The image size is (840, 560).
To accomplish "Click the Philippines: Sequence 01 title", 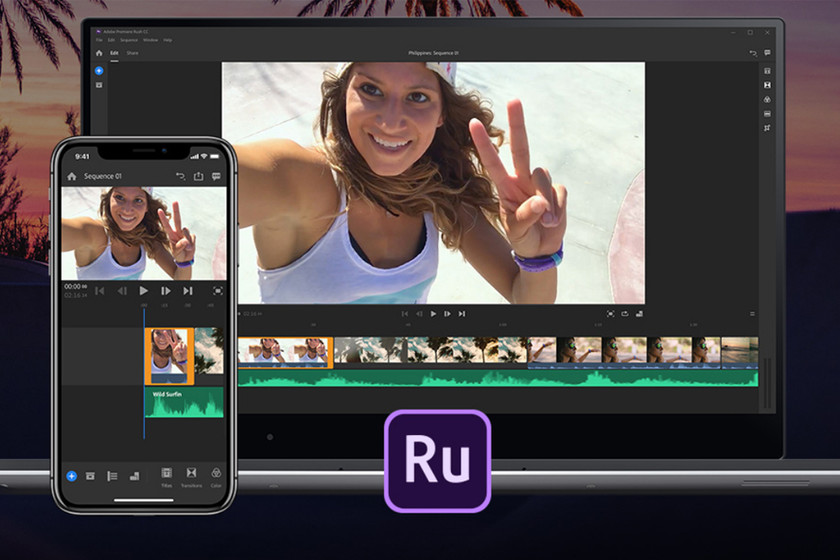I will (x=433, y=53).
